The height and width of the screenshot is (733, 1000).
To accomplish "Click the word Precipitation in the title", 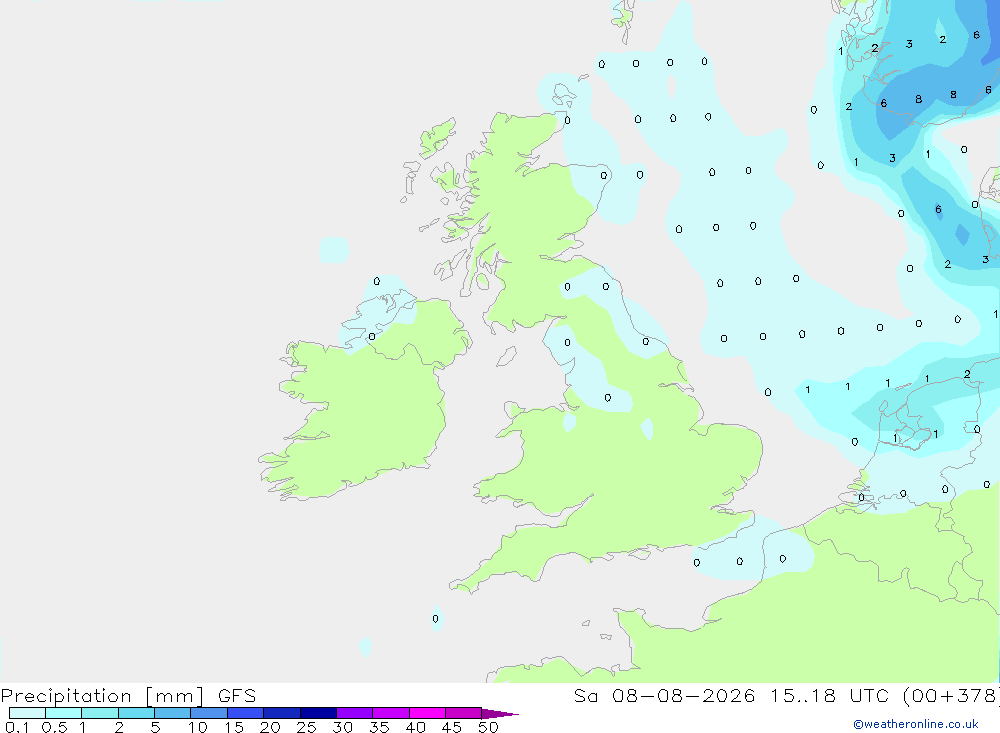I will coord(66,696).
